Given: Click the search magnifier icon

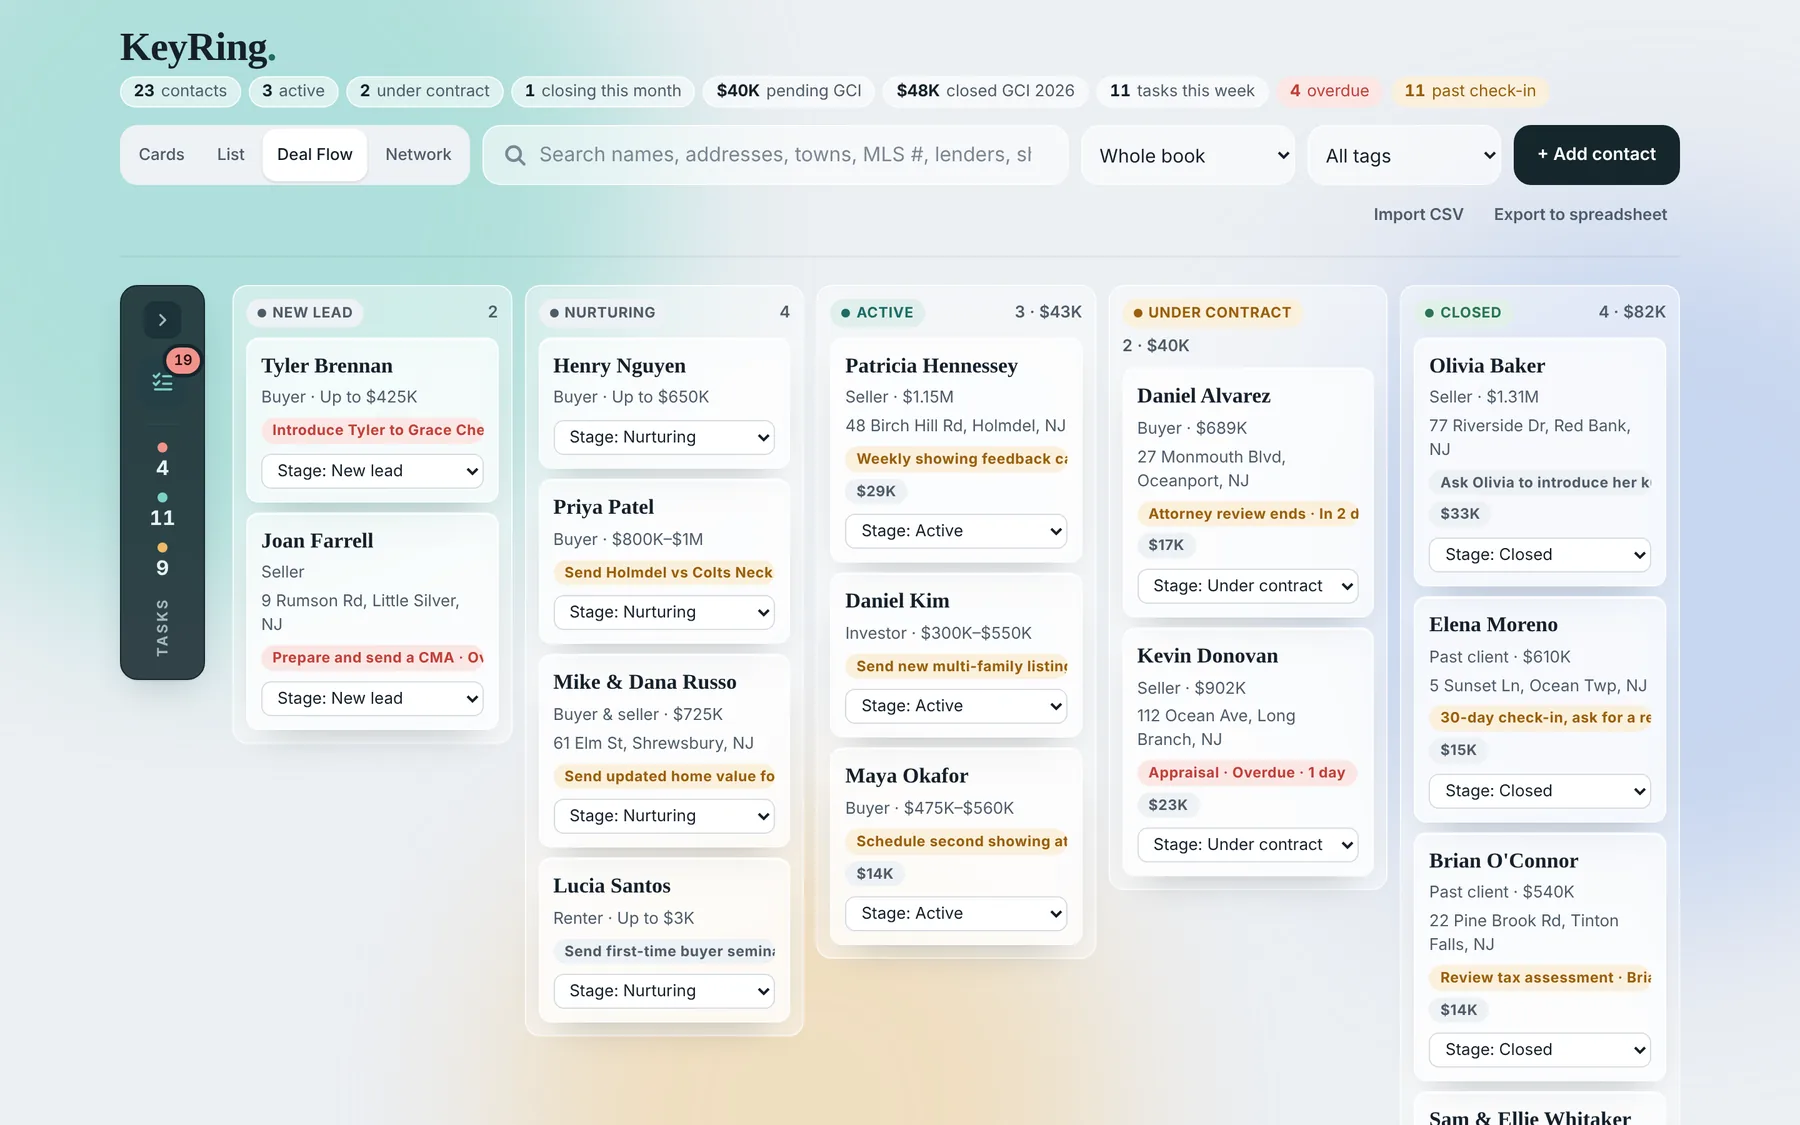Looking at the screenshot, I should (515, 155).
